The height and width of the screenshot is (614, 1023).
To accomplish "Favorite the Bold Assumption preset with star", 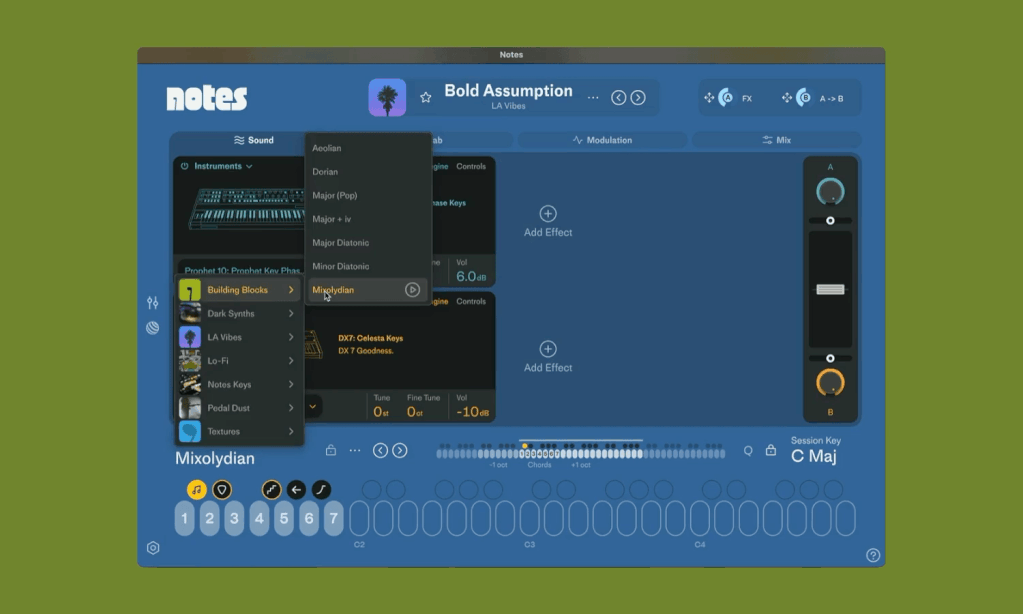I will (x=425, y=98).
